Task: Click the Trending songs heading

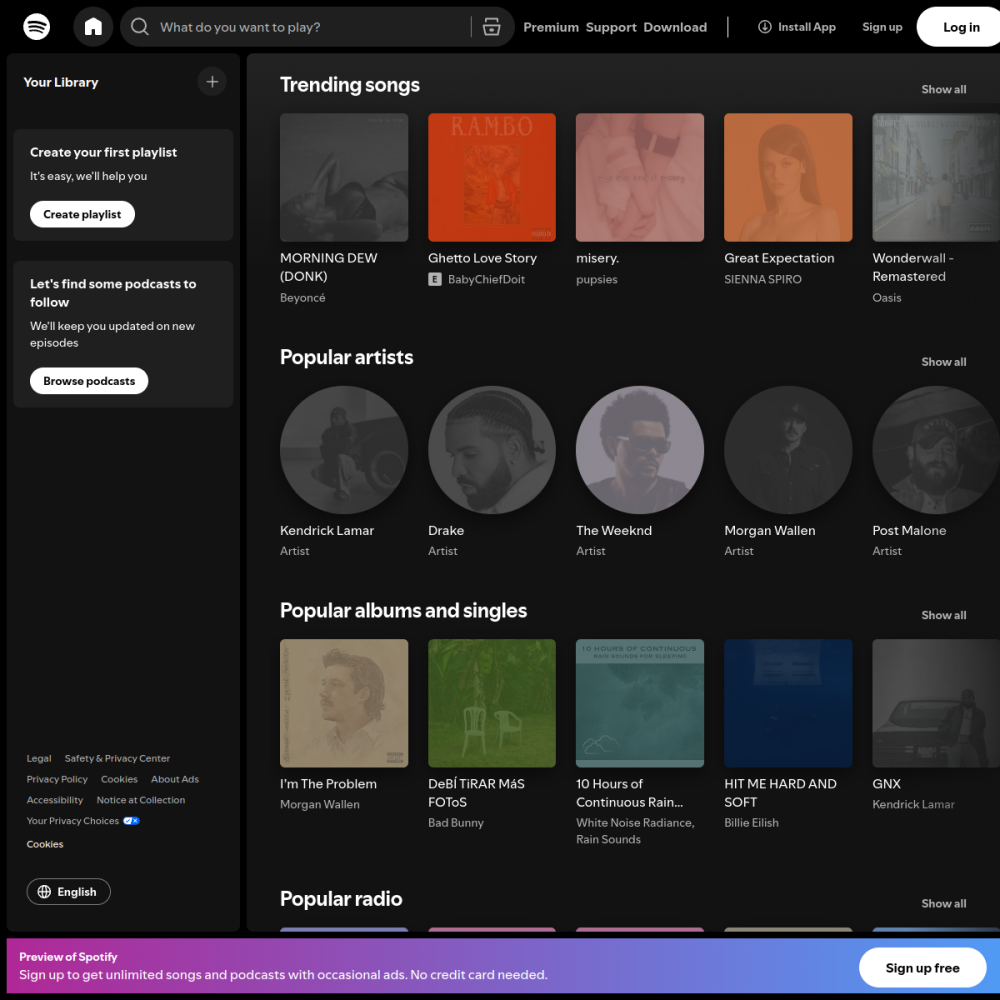Action: [349, 85]
